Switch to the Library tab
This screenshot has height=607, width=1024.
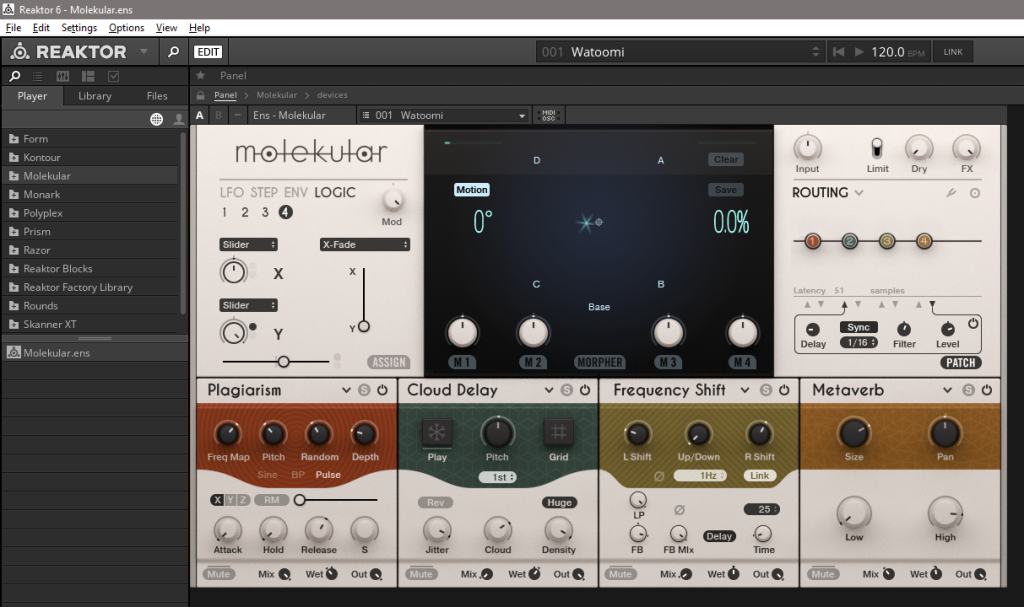point(95,96)
